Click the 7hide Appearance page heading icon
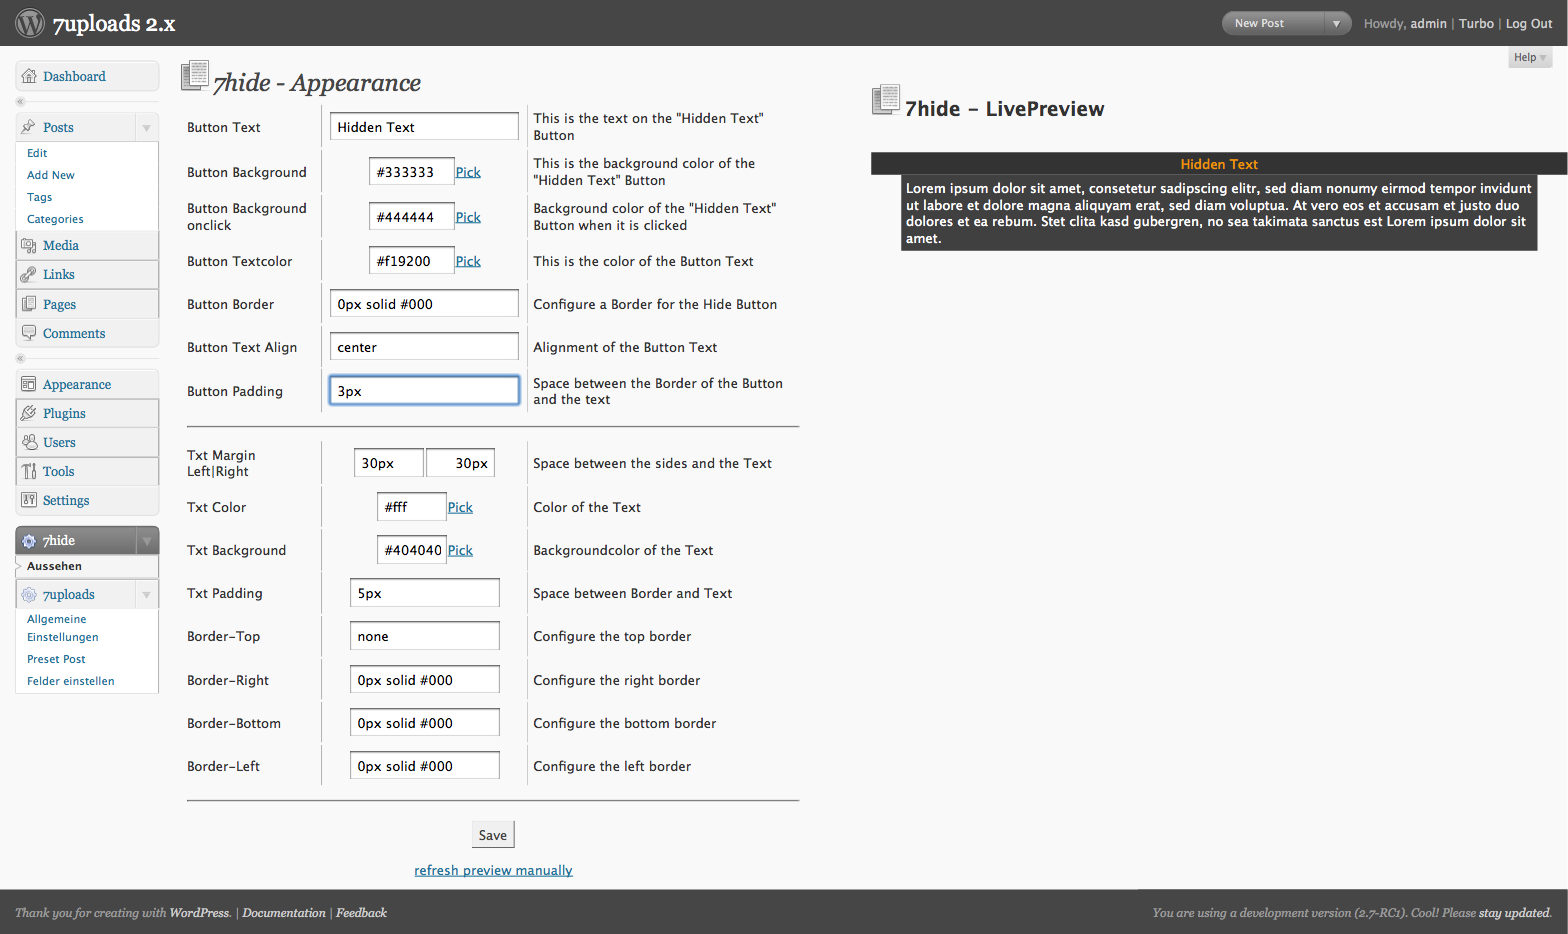The image size is (1568, 934). (195, 77)
